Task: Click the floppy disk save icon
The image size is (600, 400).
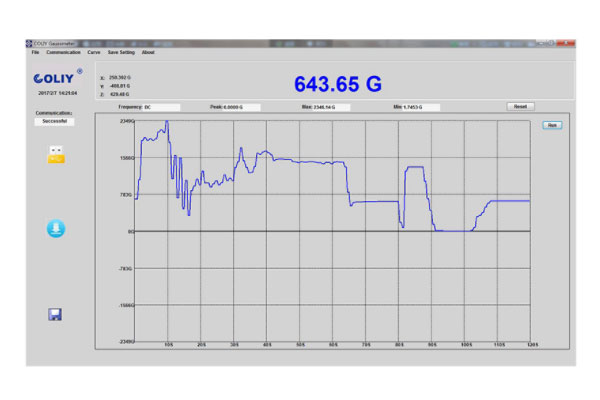Action: (x=56, y=315)
